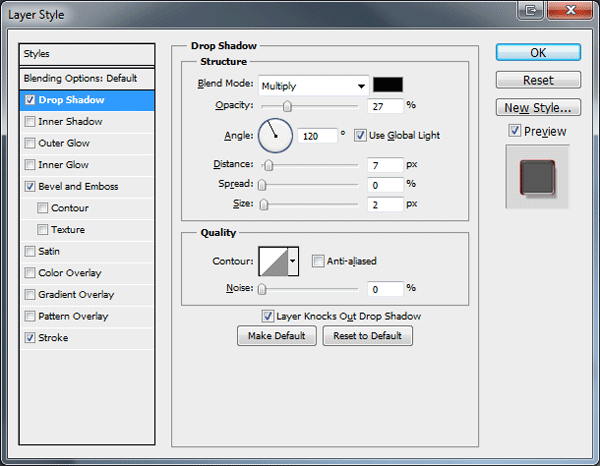Enable Anti-aliased checkbox

tap(318, 261)
